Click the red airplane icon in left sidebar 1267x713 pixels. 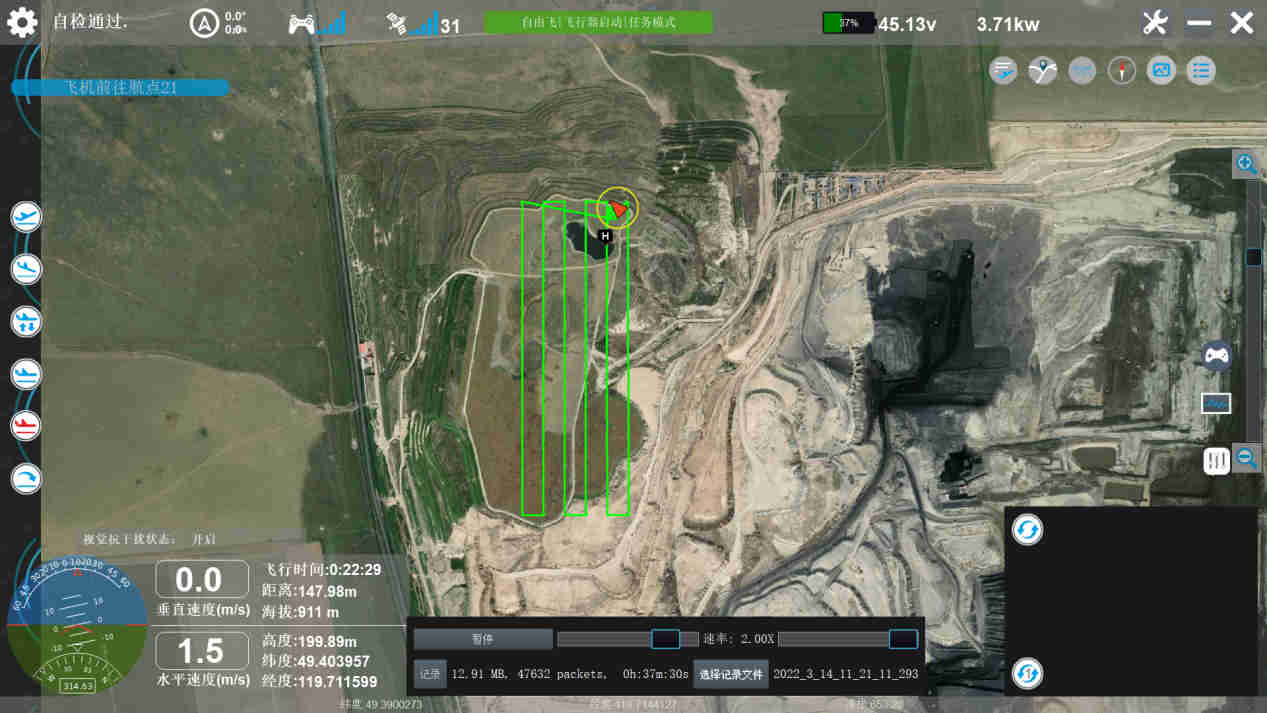[26, 425]
